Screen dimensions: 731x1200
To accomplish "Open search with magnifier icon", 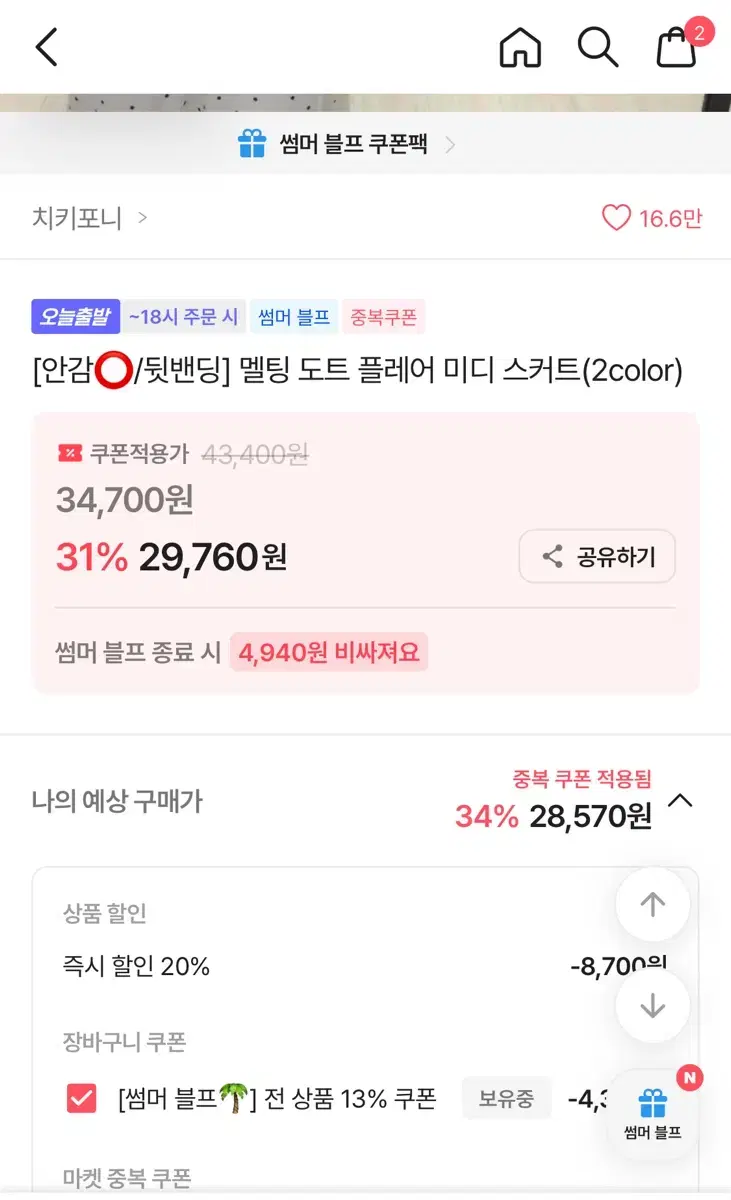I will point(598,47).
